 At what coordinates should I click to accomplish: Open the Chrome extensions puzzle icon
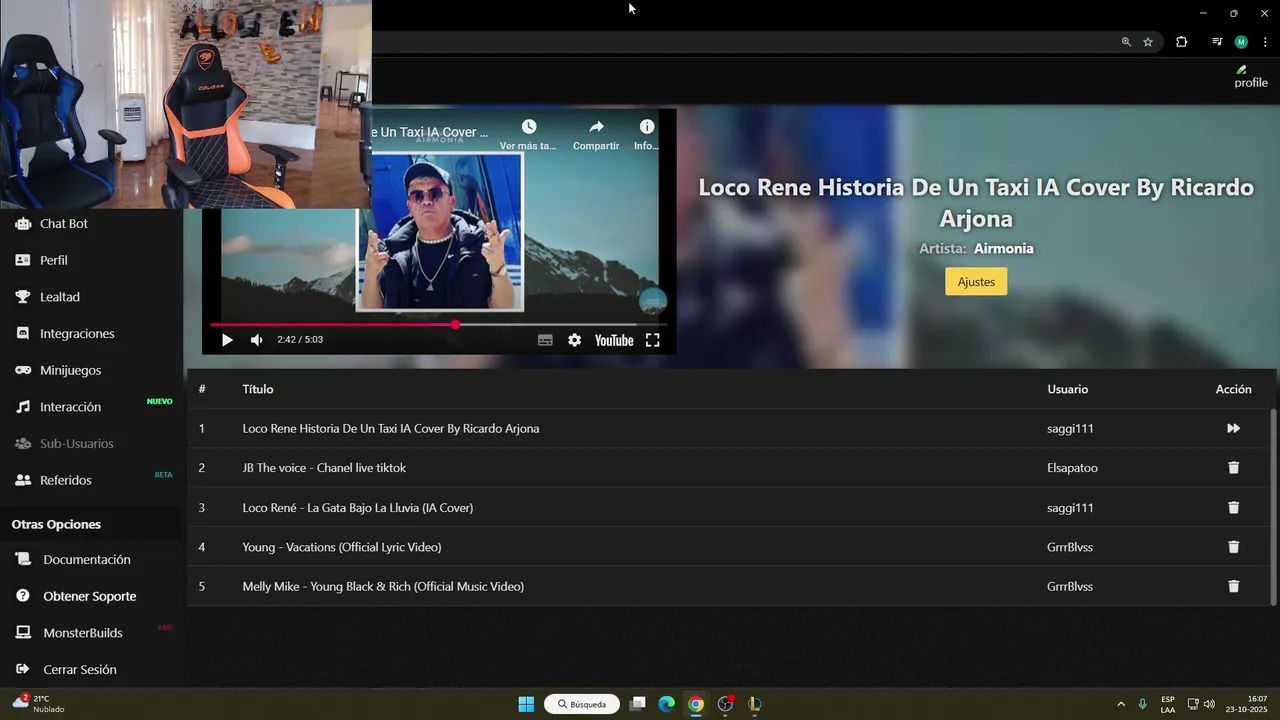(1181, 42)
